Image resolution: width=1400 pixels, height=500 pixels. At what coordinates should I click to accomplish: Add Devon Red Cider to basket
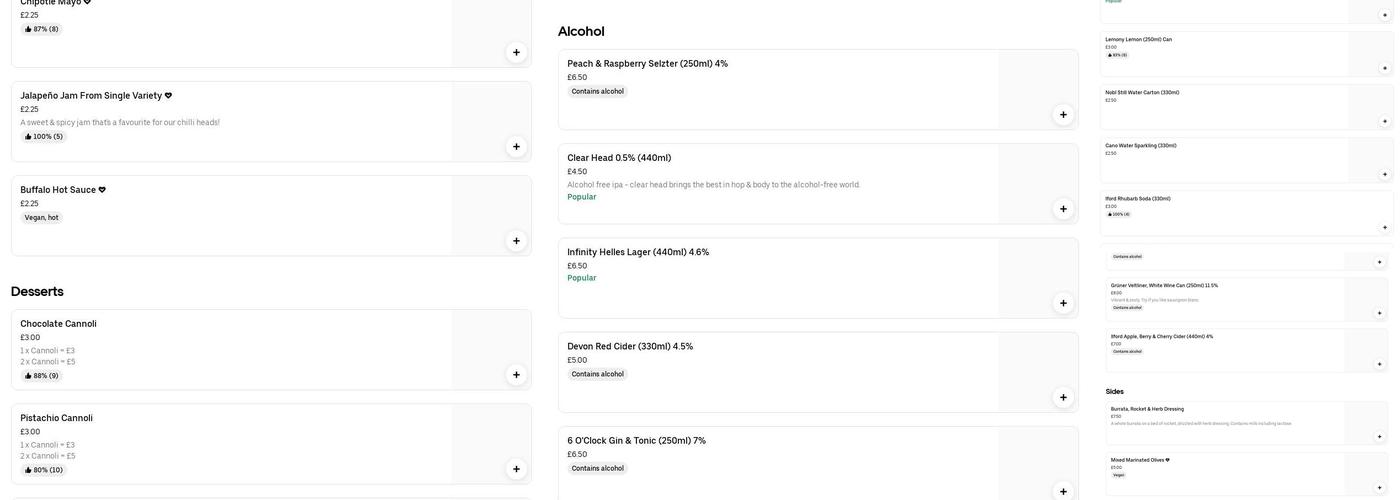coord(1063,398)
